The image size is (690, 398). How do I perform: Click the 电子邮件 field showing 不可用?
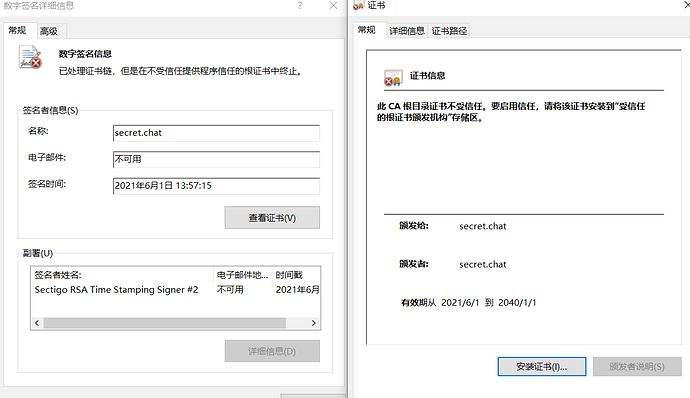click(216, 159)
